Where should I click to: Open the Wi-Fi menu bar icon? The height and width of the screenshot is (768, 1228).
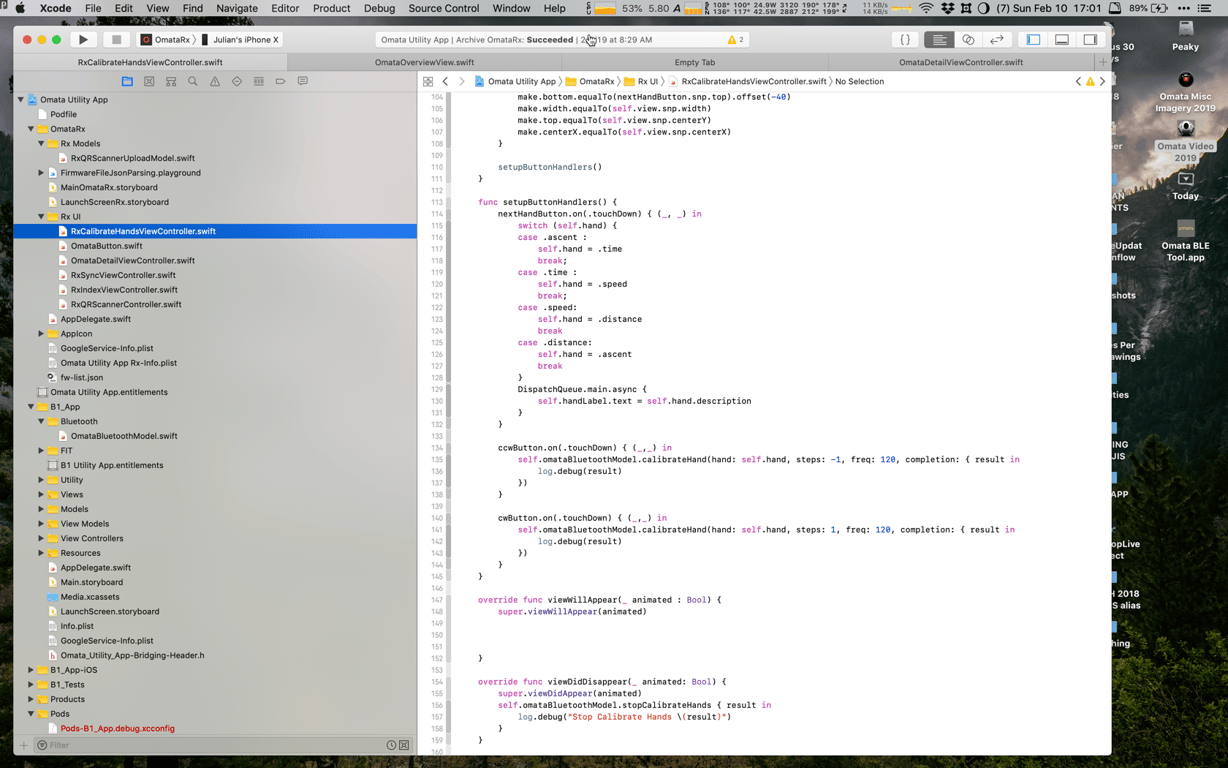click(926, 8)
